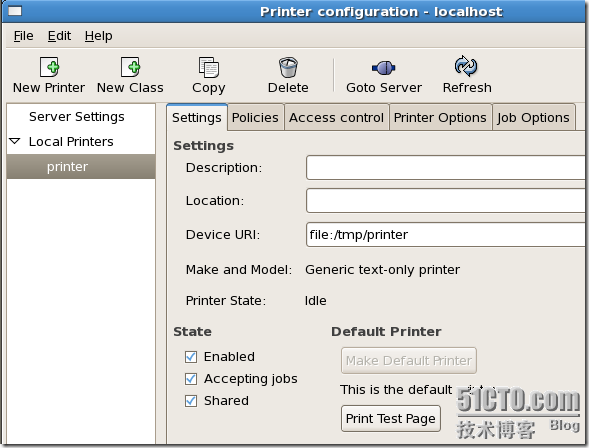The width and height of the screenshot is (589, 448).
Task: Select the printer entry in the list
Action: (x=81, y=166)
